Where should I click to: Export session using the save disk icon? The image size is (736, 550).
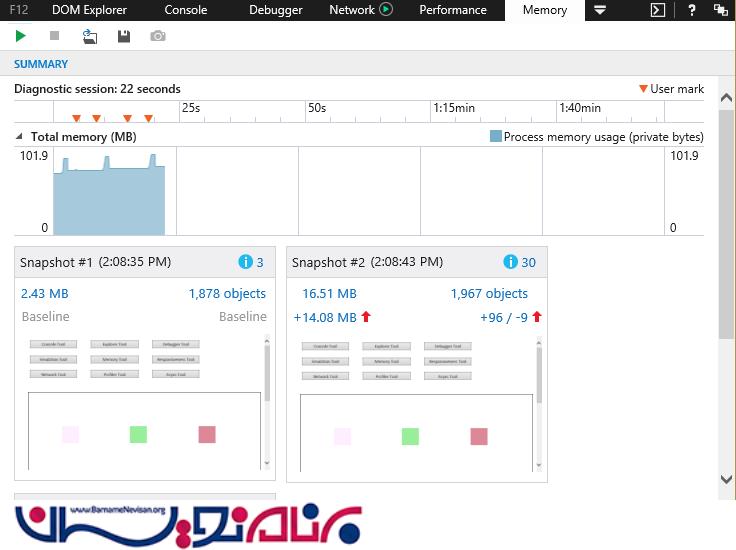[124, 36]
